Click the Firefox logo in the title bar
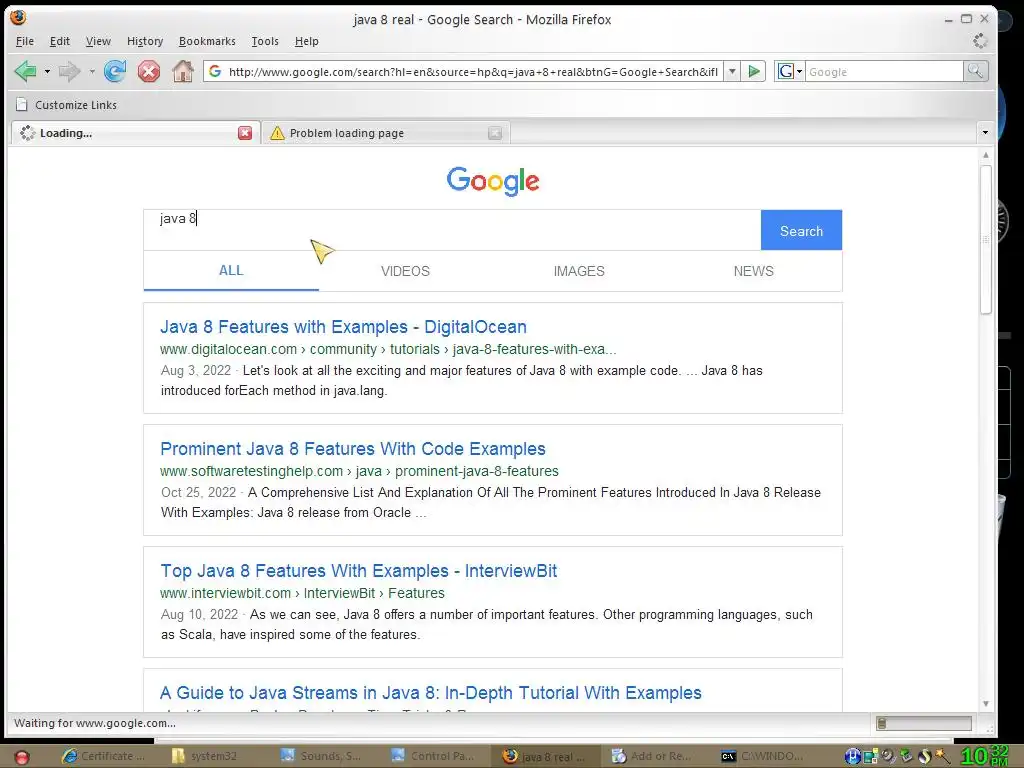The height and width of the screenshot is (768, 1024). click(18, 17)
